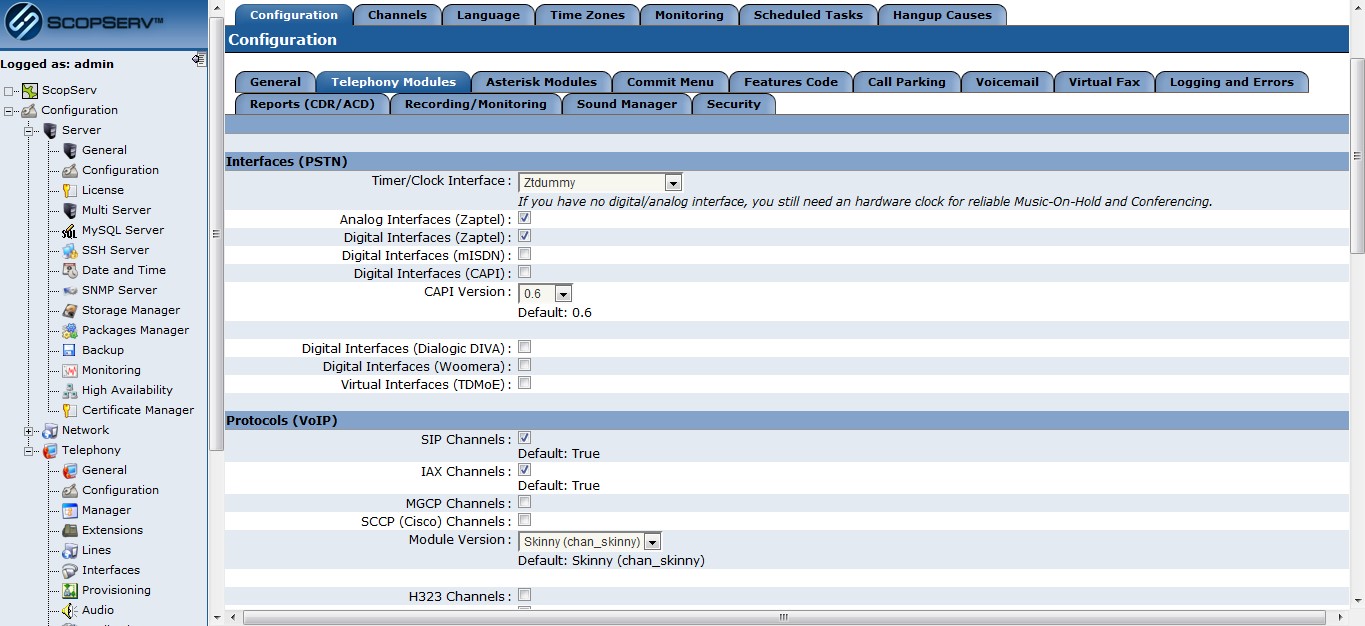Open Extensions under Telephony
The width and height of the screenshot is (1365, 626).
click(x=112, y=530)
